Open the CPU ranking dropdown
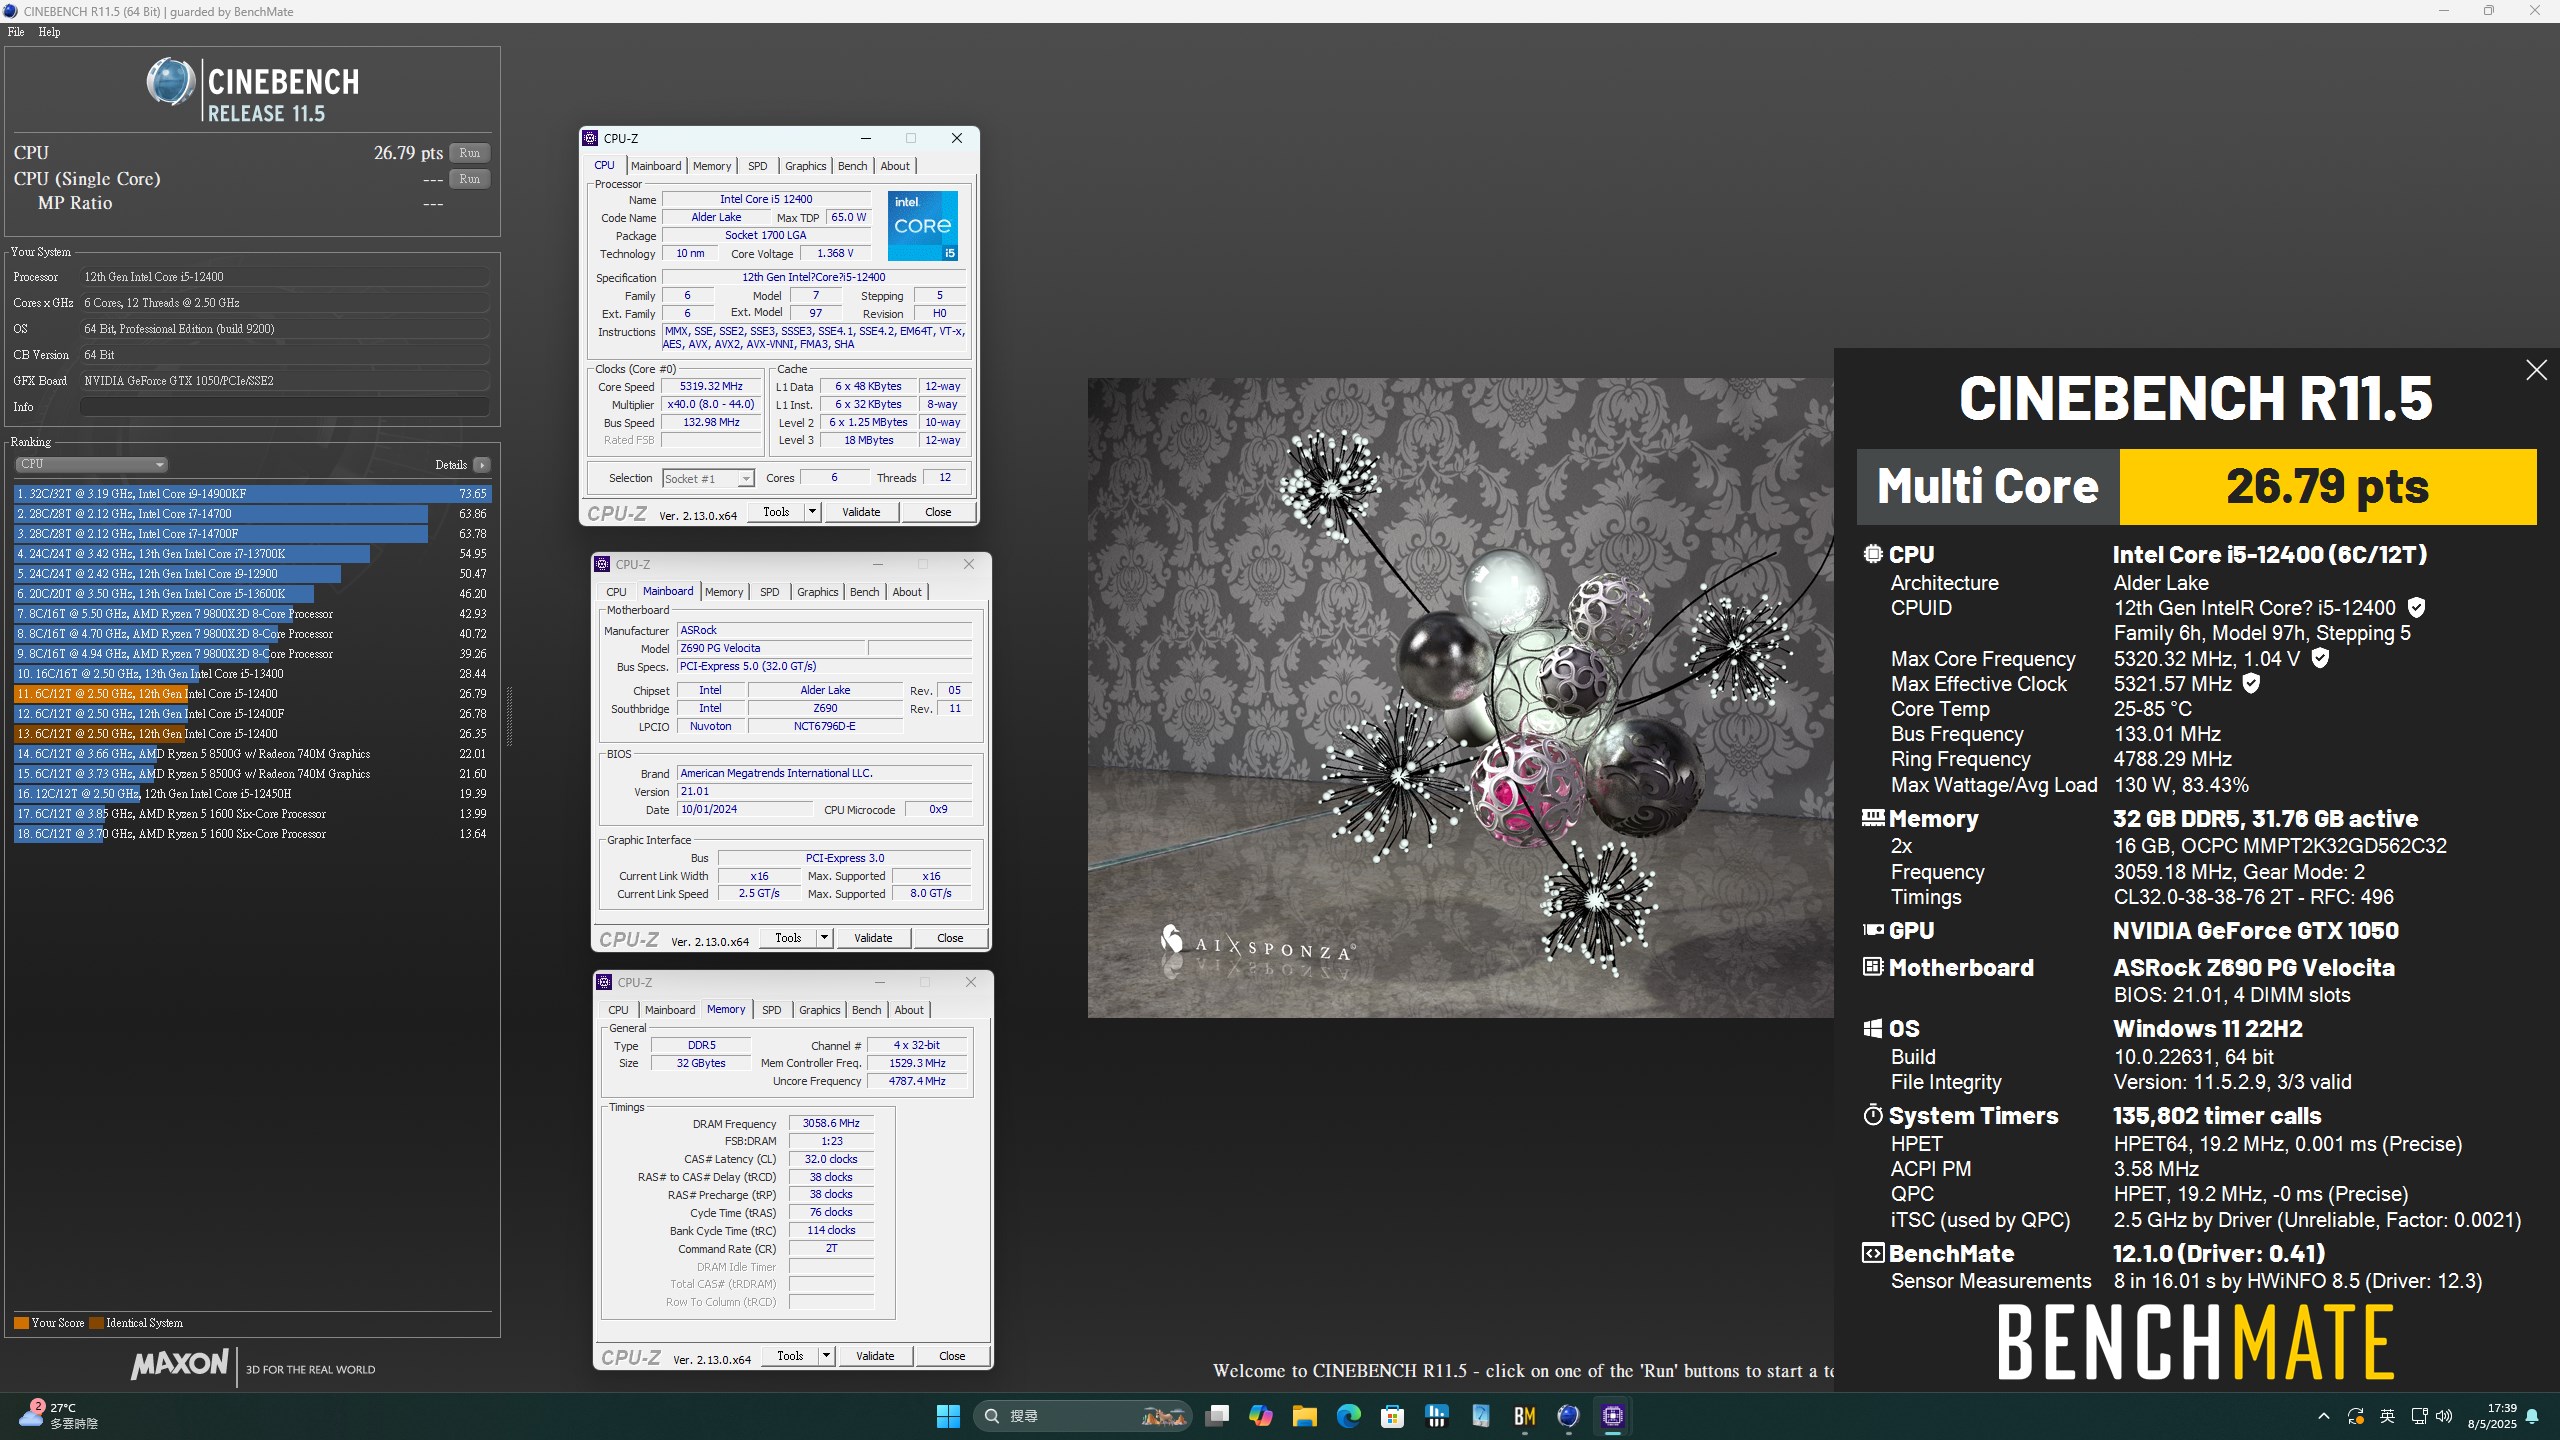This screenshot has height=1440, width=2560. pyautogui.click(x=91, y=465)
